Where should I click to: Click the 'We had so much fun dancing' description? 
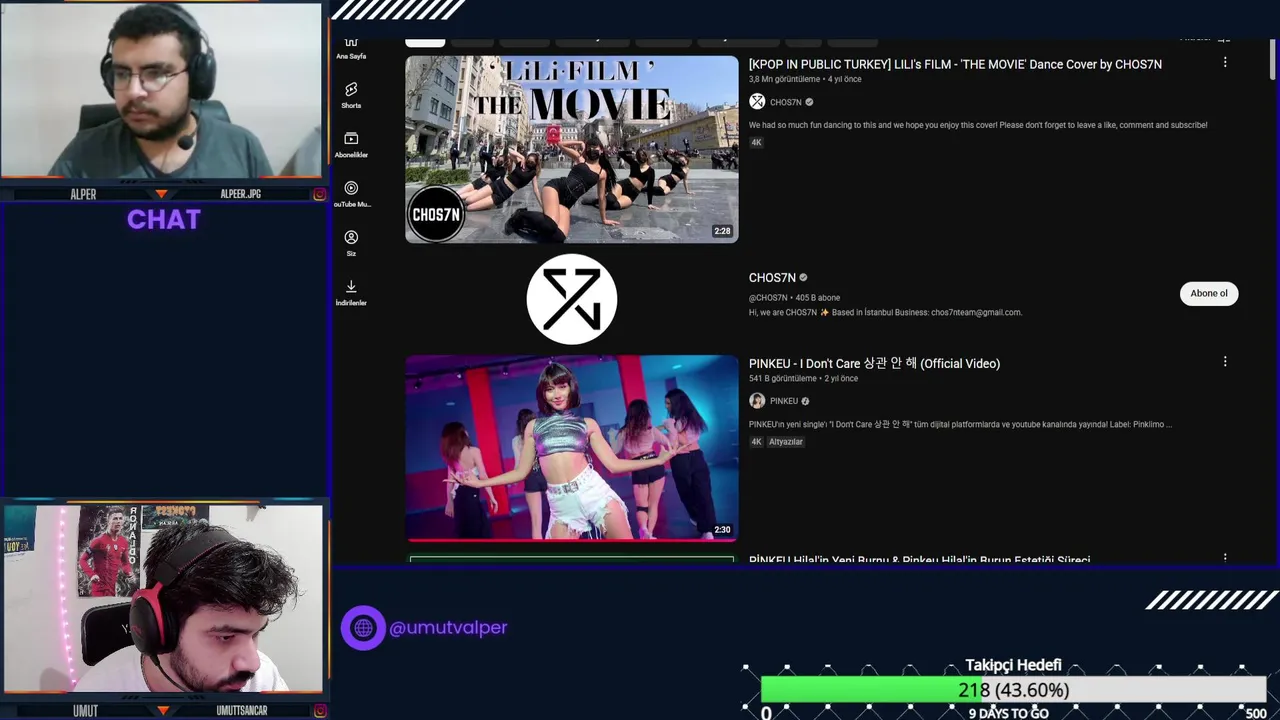coord(978,125)
